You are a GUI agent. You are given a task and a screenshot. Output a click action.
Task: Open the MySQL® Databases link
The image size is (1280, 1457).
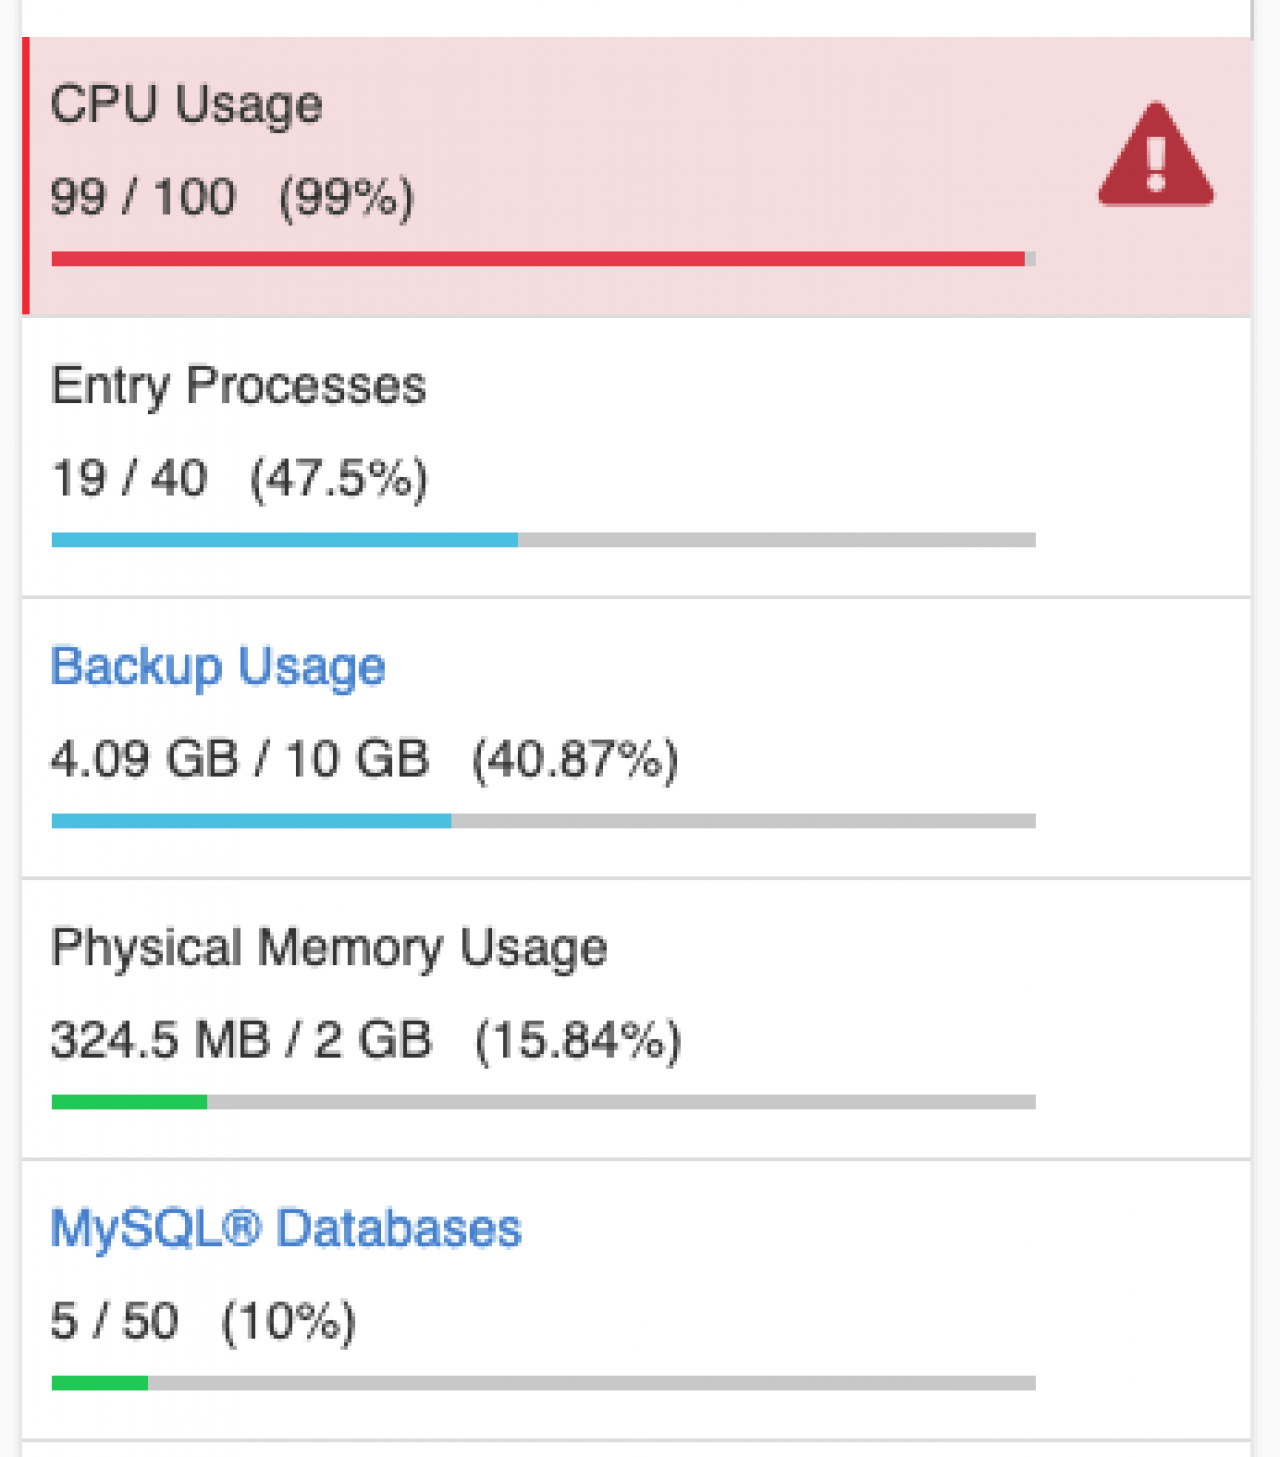(x=286, y=1228)
